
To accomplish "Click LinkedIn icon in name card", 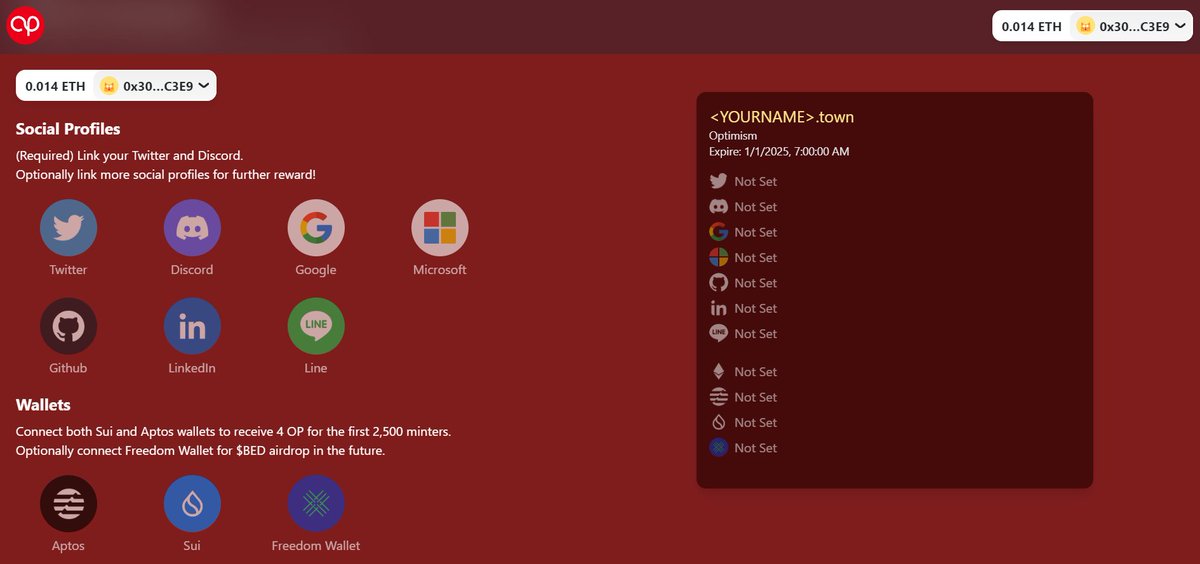I will (x=718, y=308).
